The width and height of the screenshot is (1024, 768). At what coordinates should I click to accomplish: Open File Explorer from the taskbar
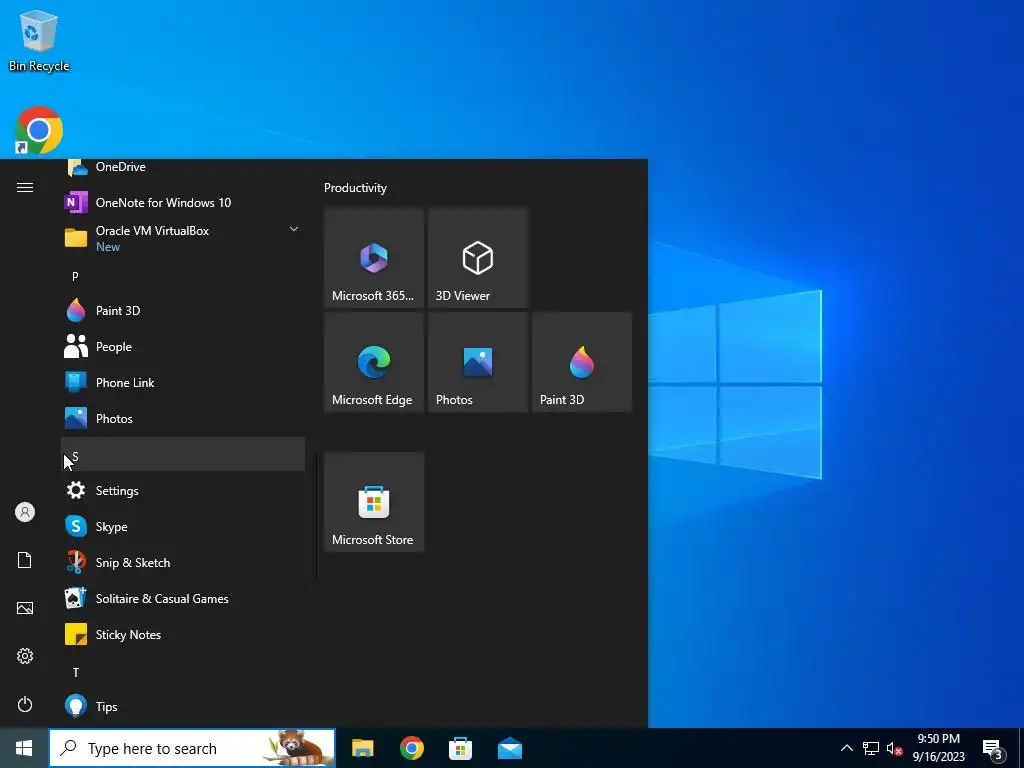tap(362, 748)
